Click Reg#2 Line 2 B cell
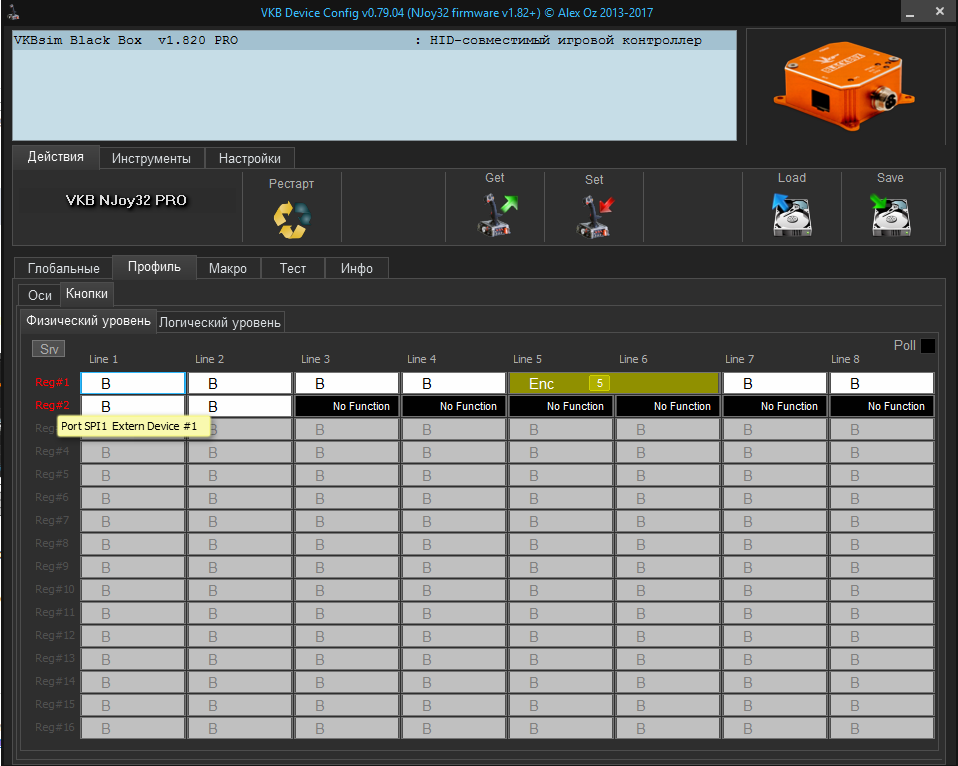This screenshot has width=958, height=766. pos(240,406)
